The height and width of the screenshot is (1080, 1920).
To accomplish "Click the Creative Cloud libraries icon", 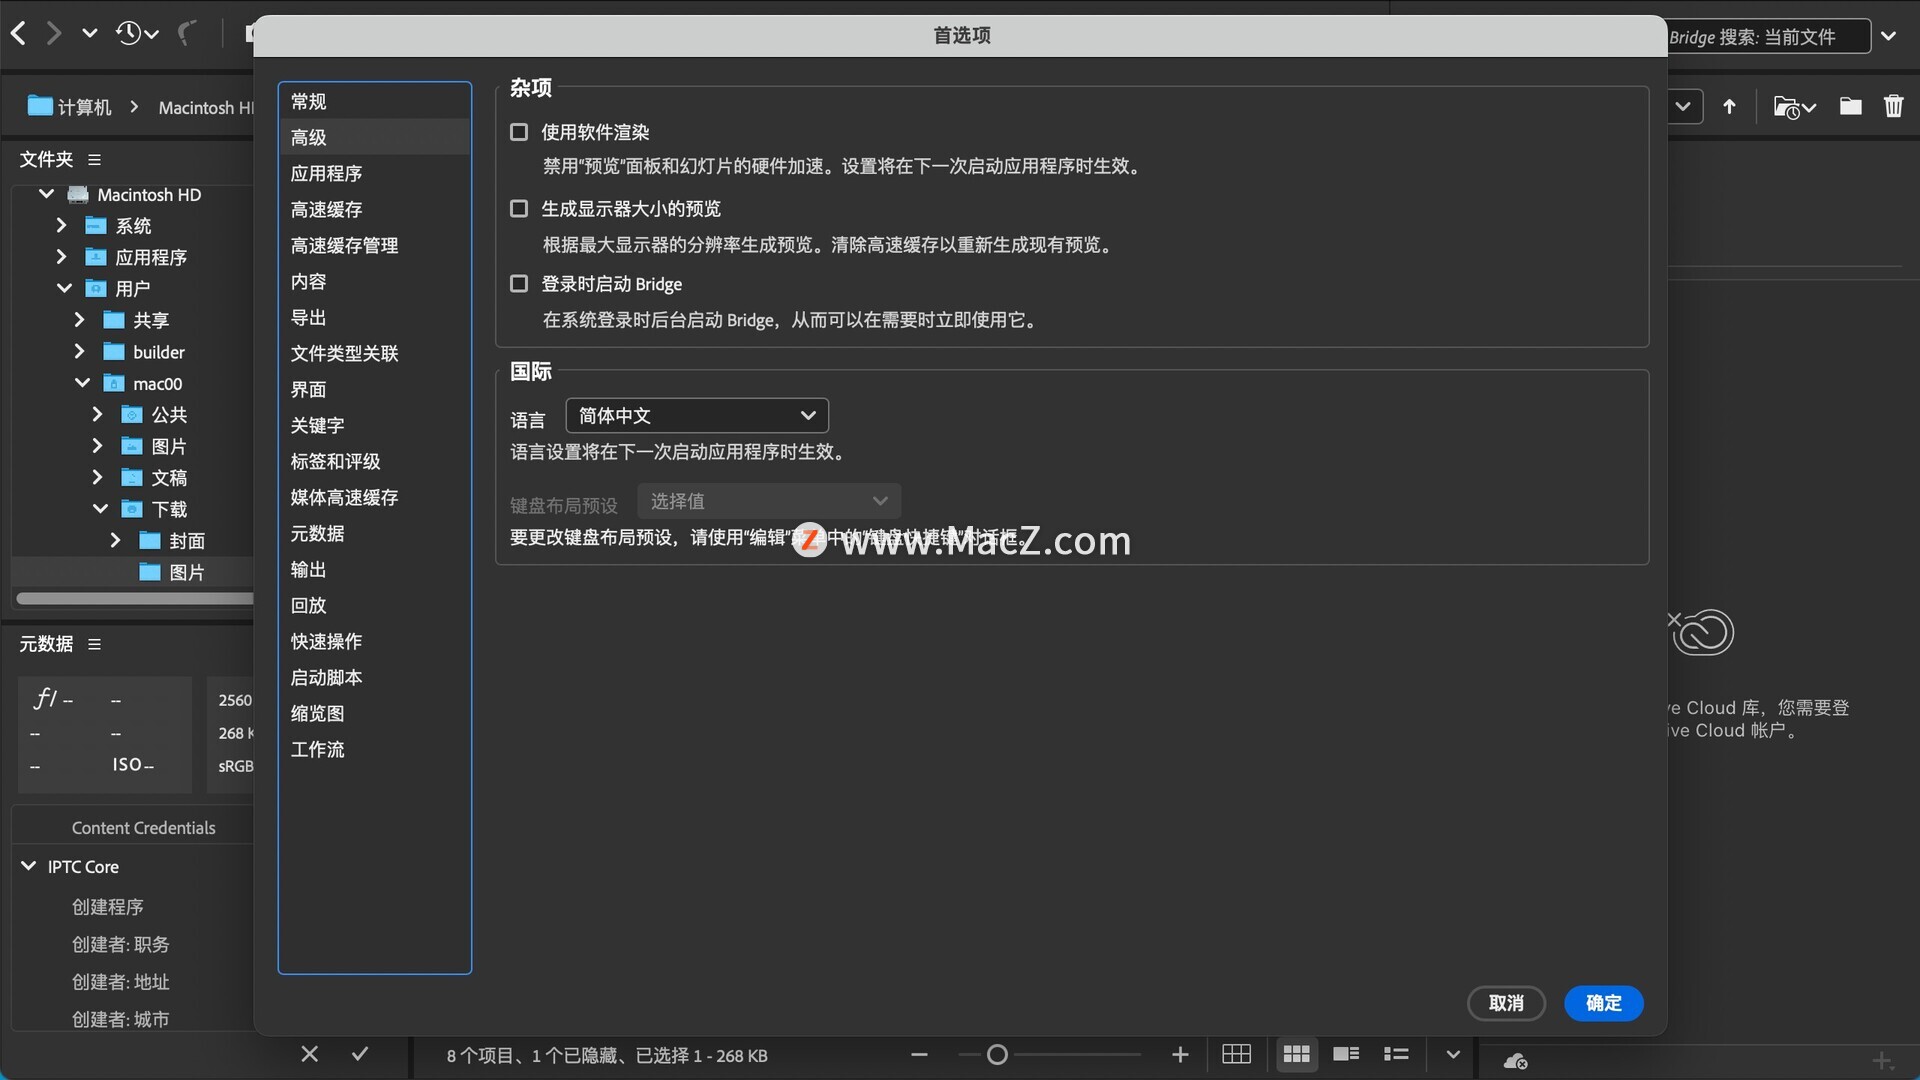I will tap(1702, 632).
